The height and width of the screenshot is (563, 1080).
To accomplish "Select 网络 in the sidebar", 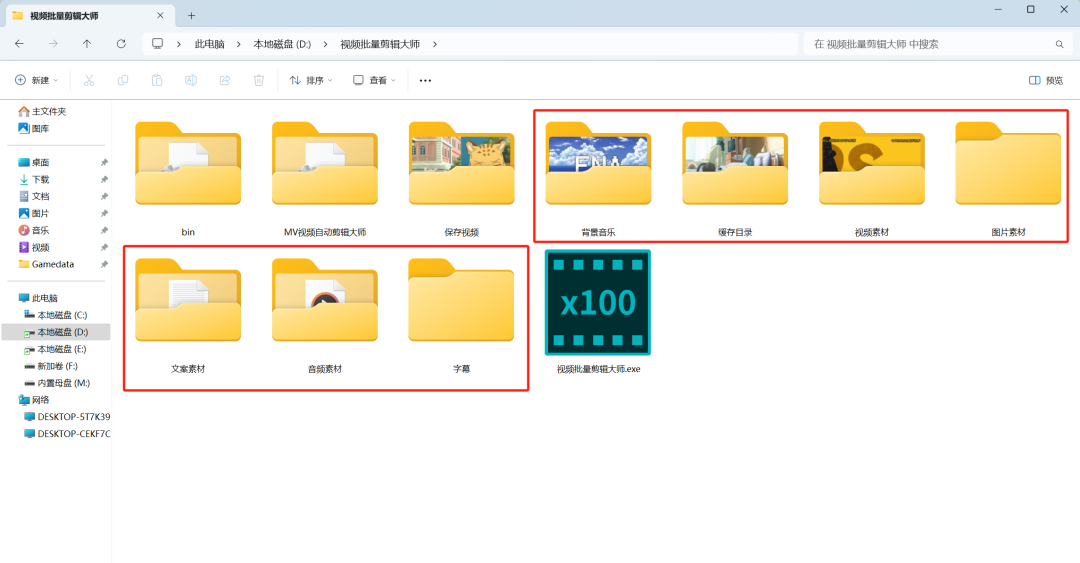I will coord(34,400).
